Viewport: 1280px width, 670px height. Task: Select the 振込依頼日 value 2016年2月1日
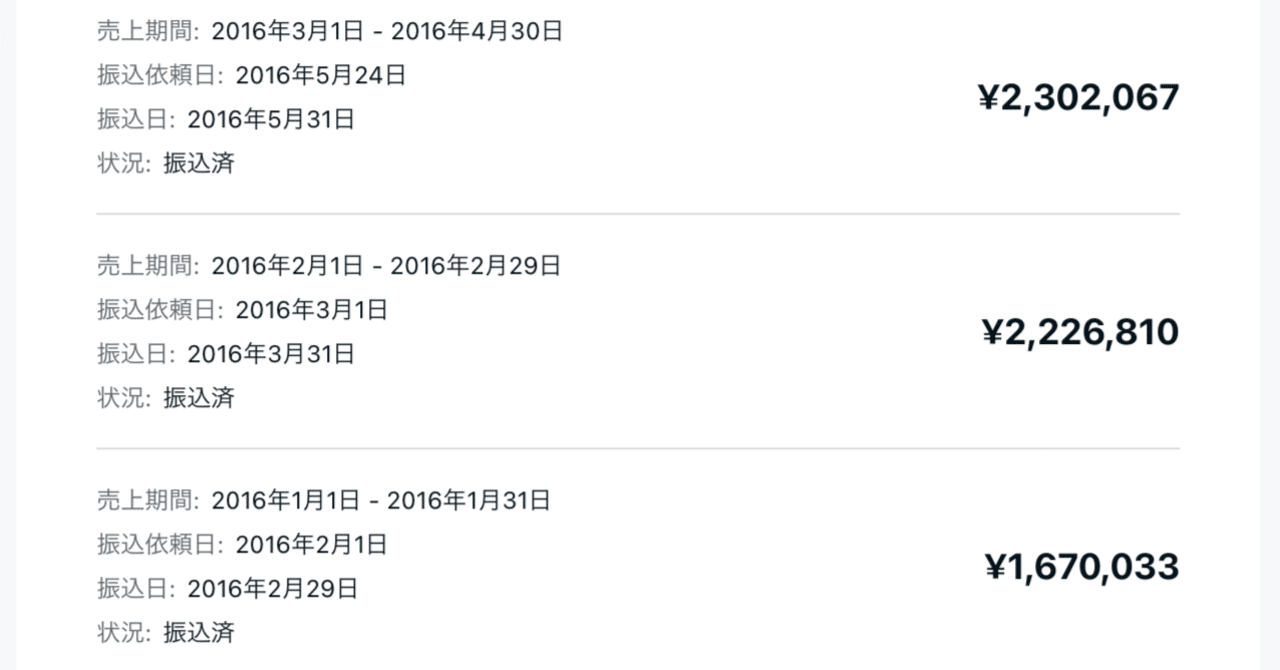(x=311, y=544)
